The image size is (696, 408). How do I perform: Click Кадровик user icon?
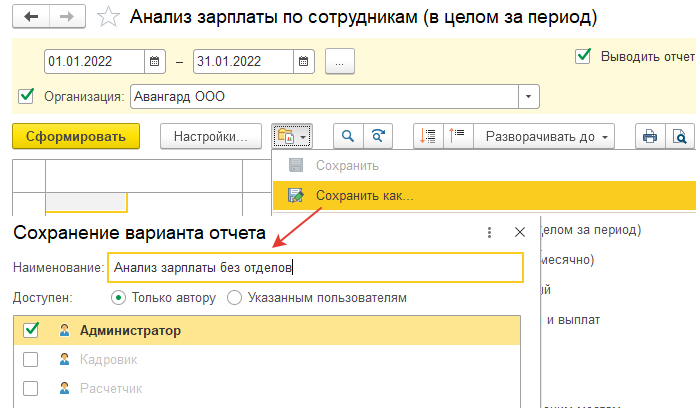64,359
